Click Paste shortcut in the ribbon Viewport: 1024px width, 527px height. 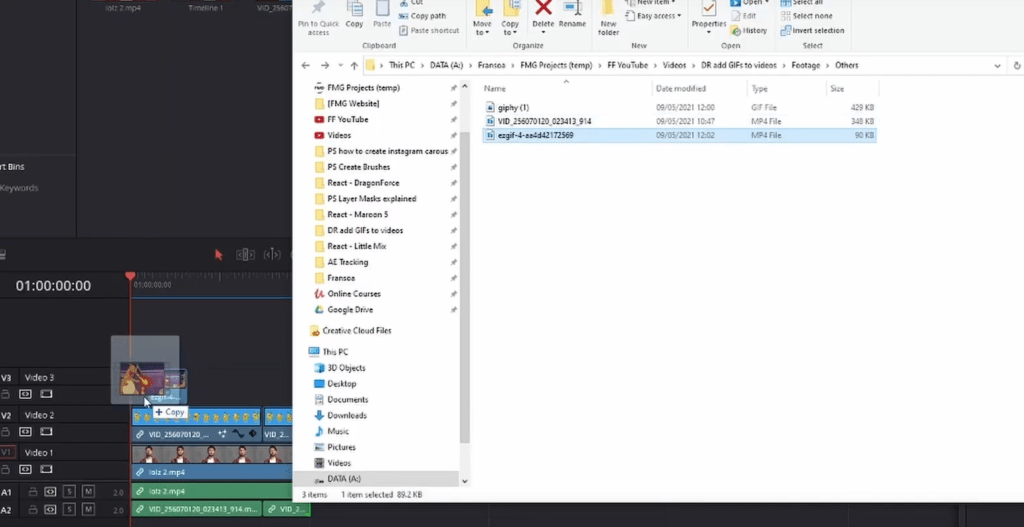point(428,30)
